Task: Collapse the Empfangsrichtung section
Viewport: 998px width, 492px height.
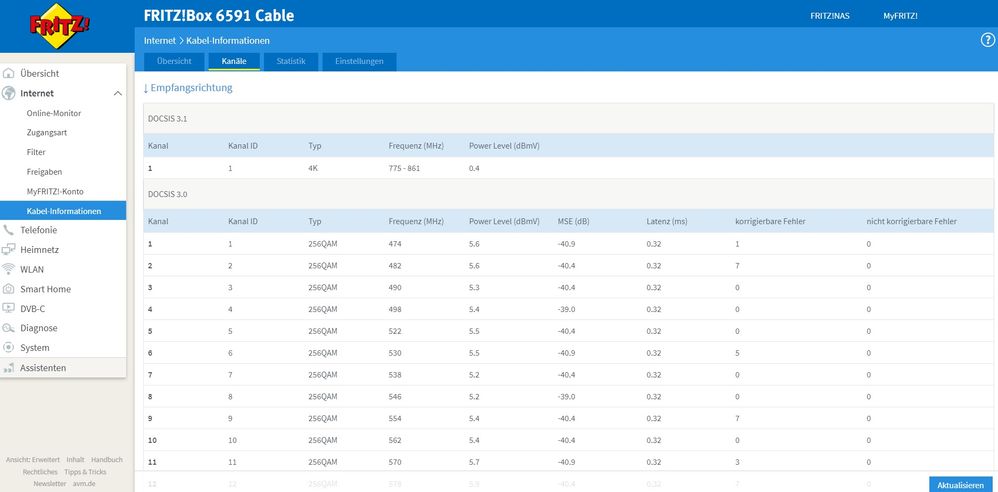Action: click(x=188, y=88)
